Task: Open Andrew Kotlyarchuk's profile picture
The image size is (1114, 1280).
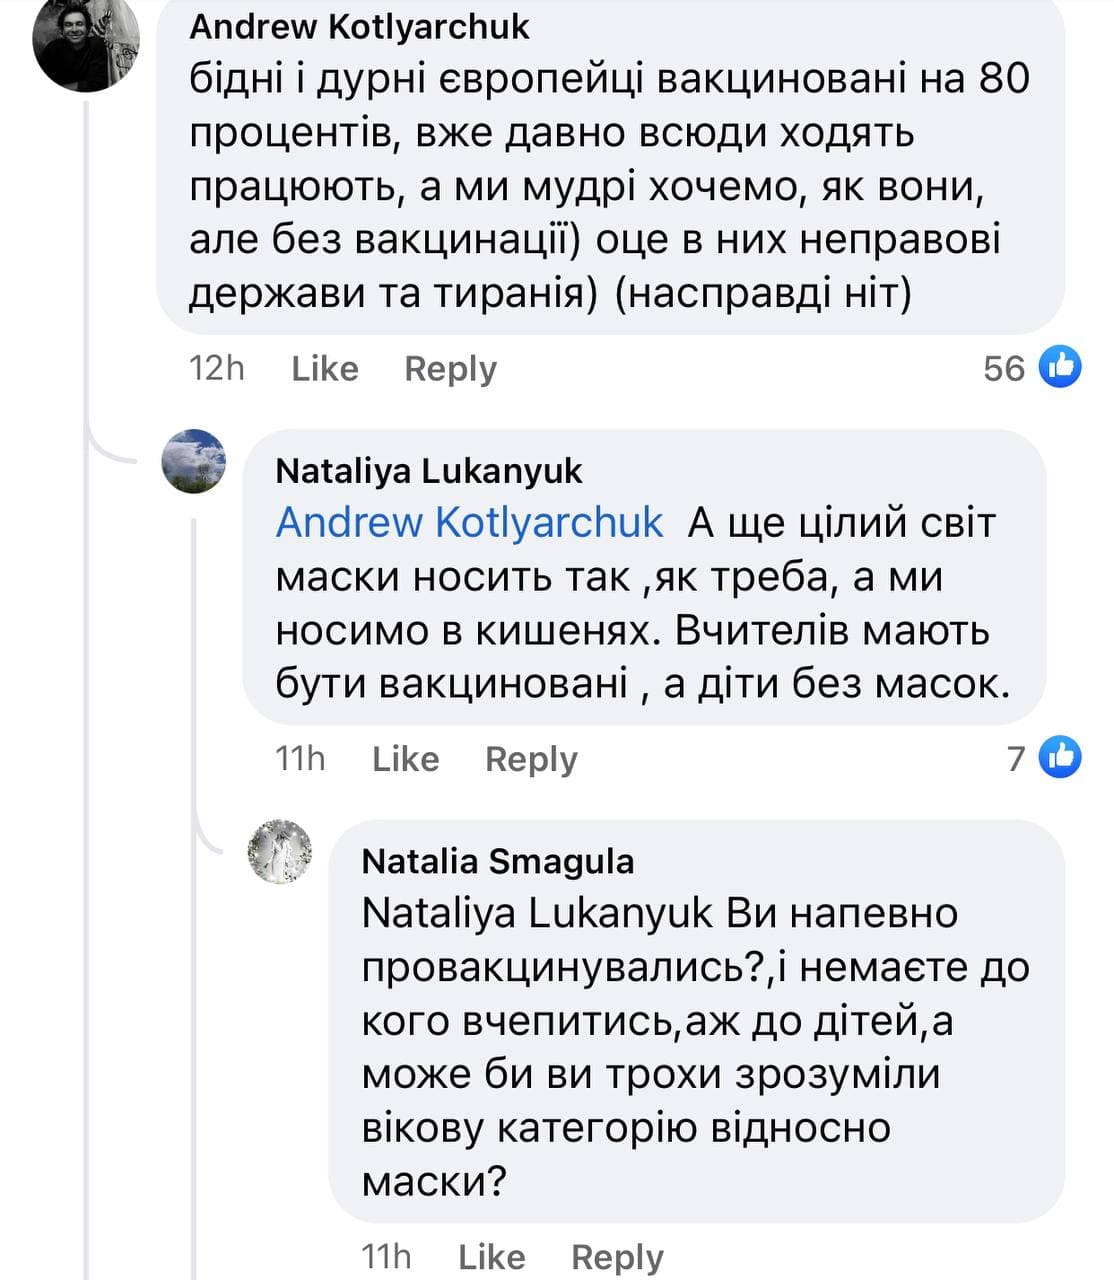Action: tap(86, 42)
